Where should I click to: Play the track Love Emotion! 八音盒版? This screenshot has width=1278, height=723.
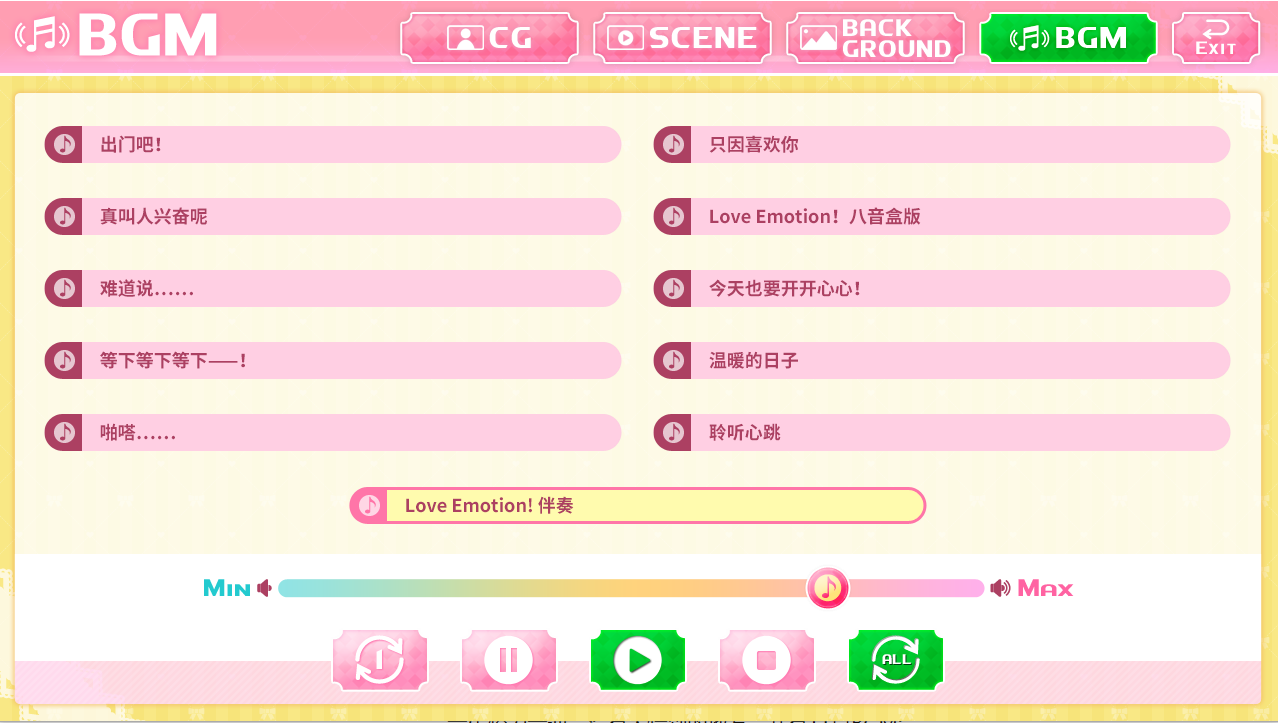point(942,216)
